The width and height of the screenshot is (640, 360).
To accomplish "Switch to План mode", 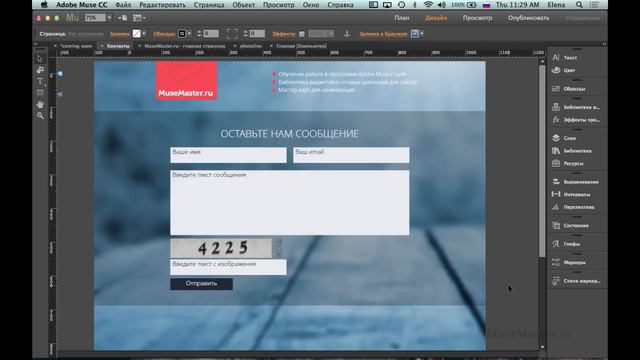I will coord(402,18).
